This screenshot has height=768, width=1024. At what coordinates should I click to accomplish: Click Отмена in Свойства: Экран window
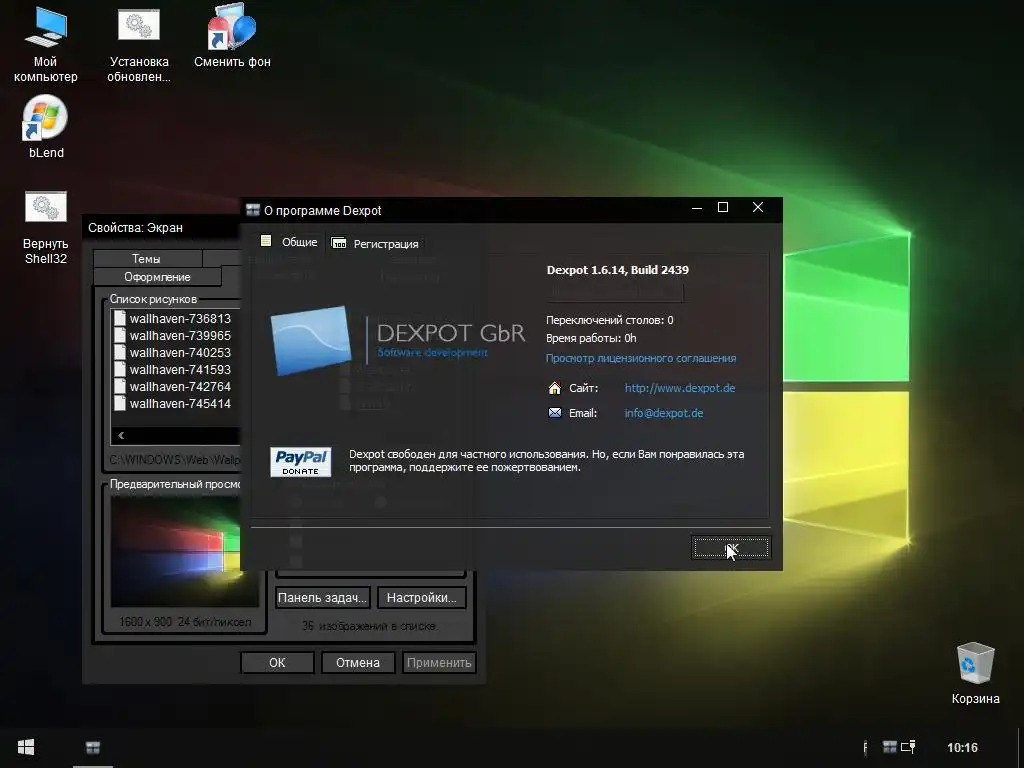tap(358, 662)
